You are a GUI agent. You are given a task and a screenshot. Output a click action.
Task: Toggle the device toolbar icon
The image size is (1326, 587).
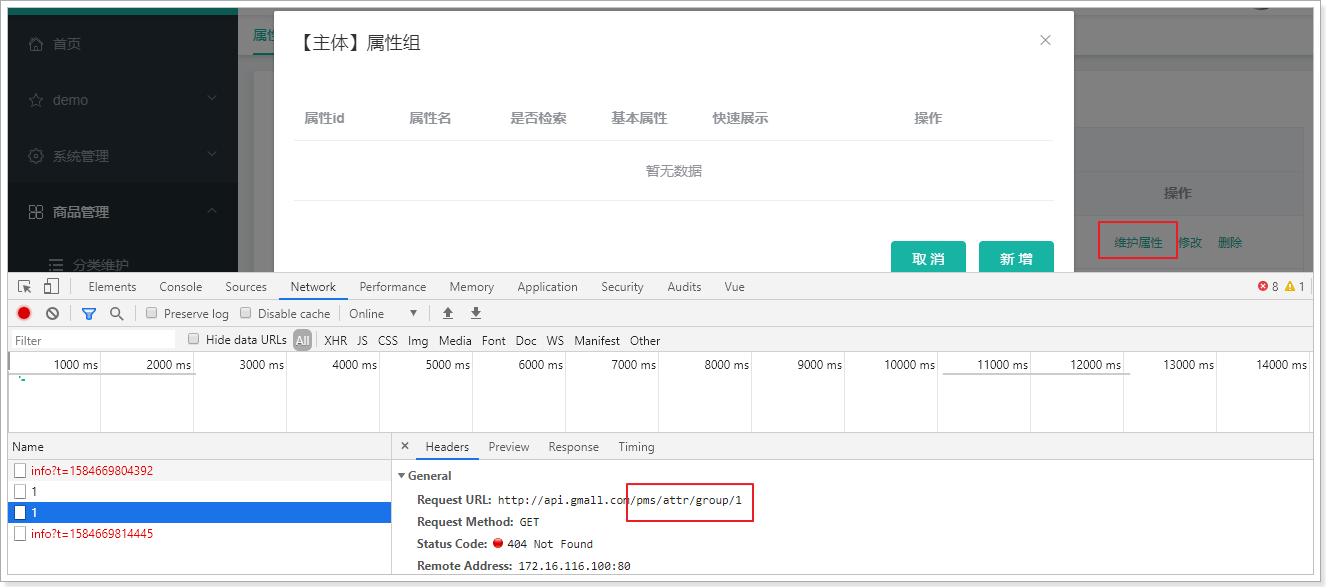tap(51, 287)
